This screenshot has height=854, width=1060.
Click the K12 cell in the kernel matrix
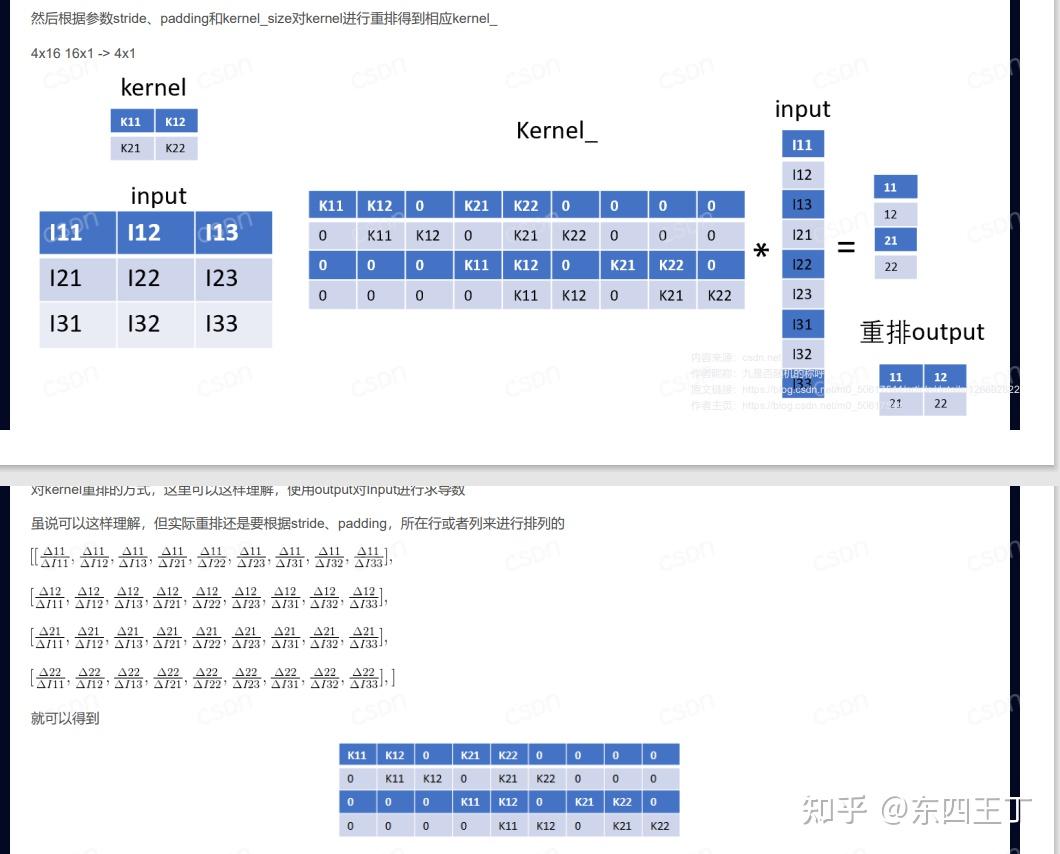[x=176, y=121]
